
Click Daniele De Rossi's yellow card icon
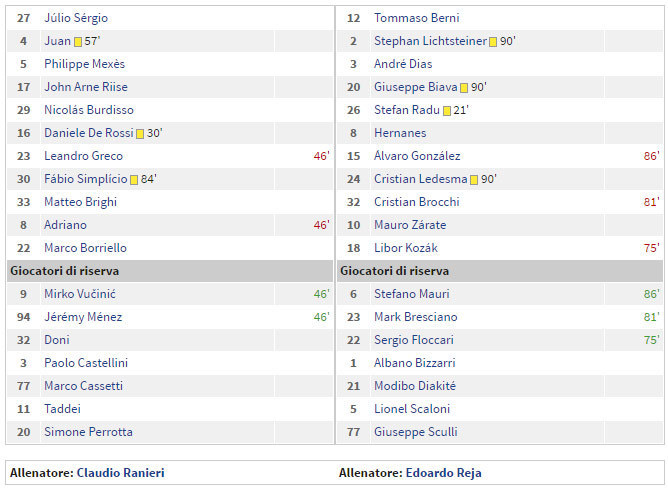point(140,134)
